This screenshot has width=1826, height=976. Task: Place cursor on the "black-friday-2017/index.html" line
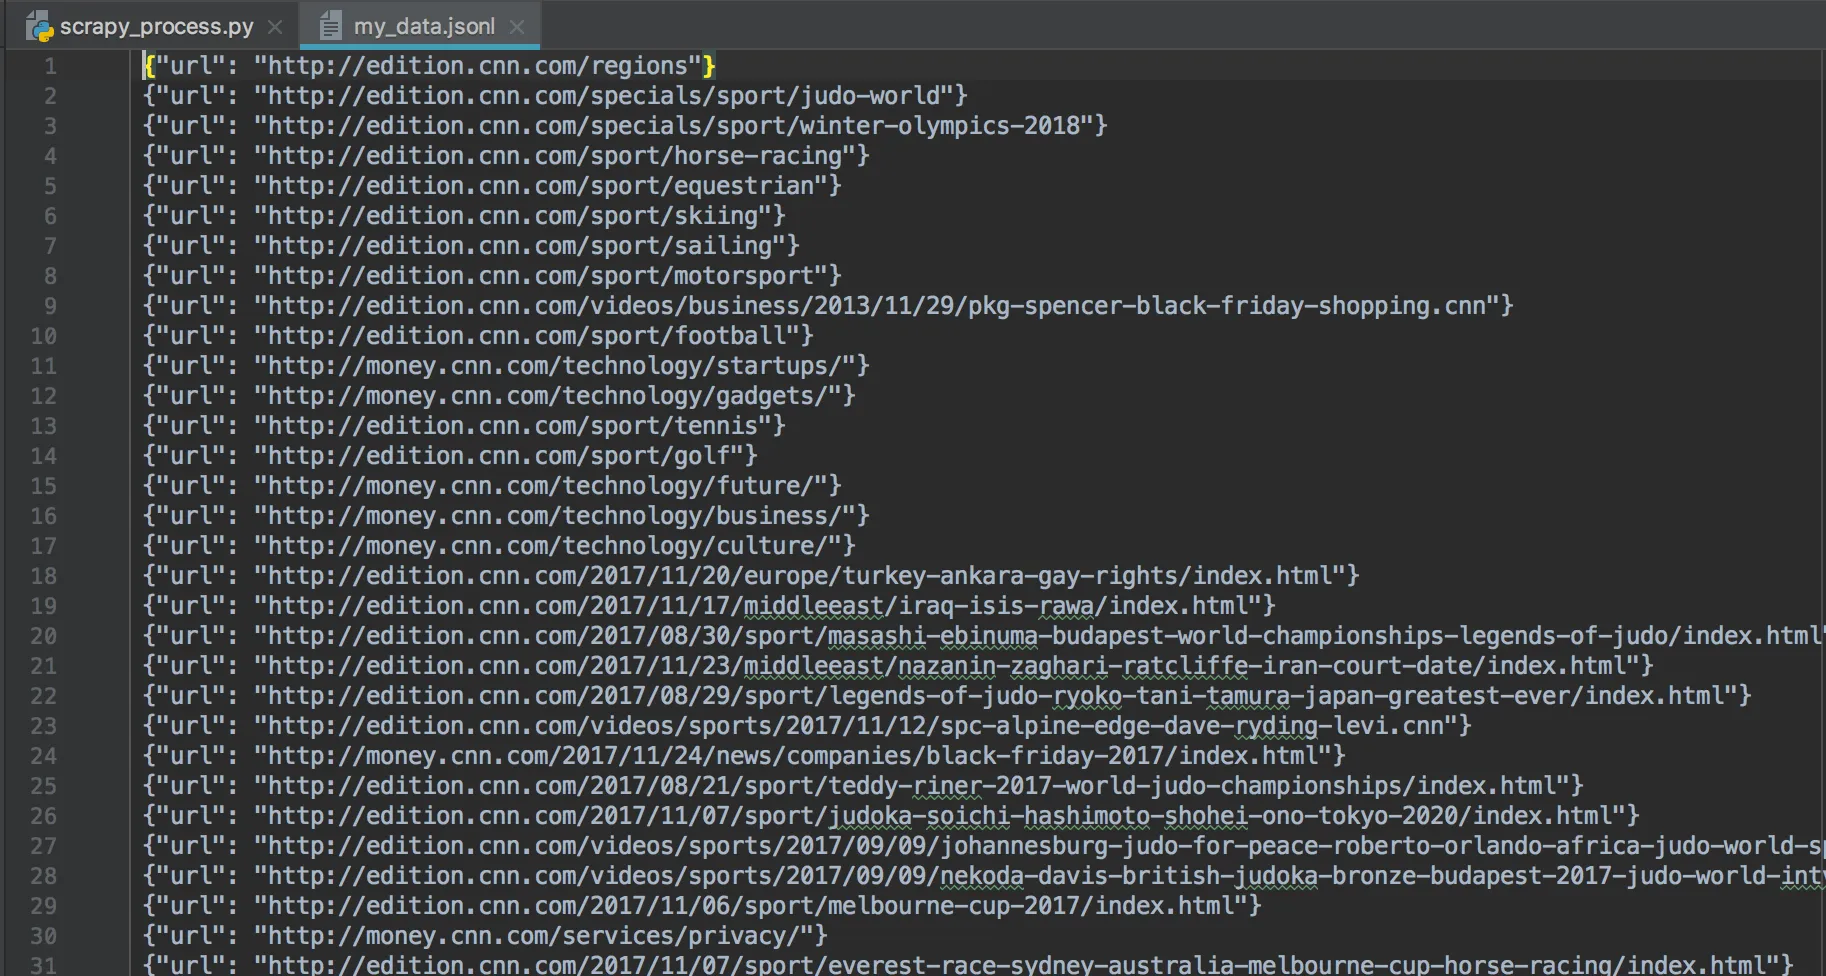tap(744, 756)
